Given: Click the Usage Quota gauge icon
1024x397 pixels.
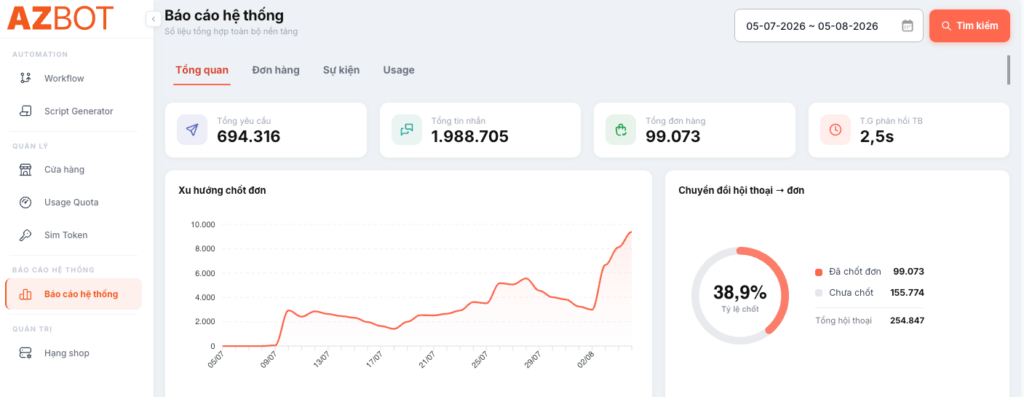Looking at the screenshot, I should tap(25, 202).
